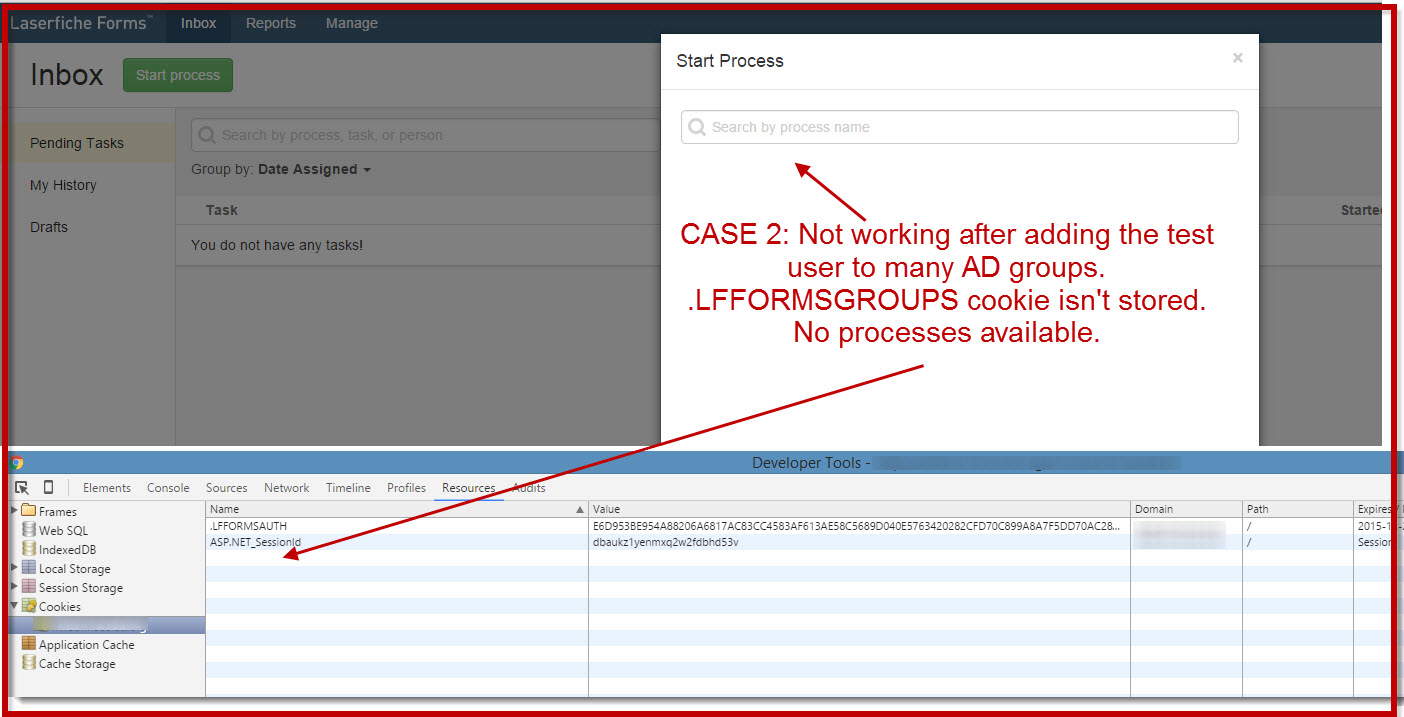This screenshot has width=1404, height=717.
Task: Collapse the Cookies tree node
Action: point(14,606)
